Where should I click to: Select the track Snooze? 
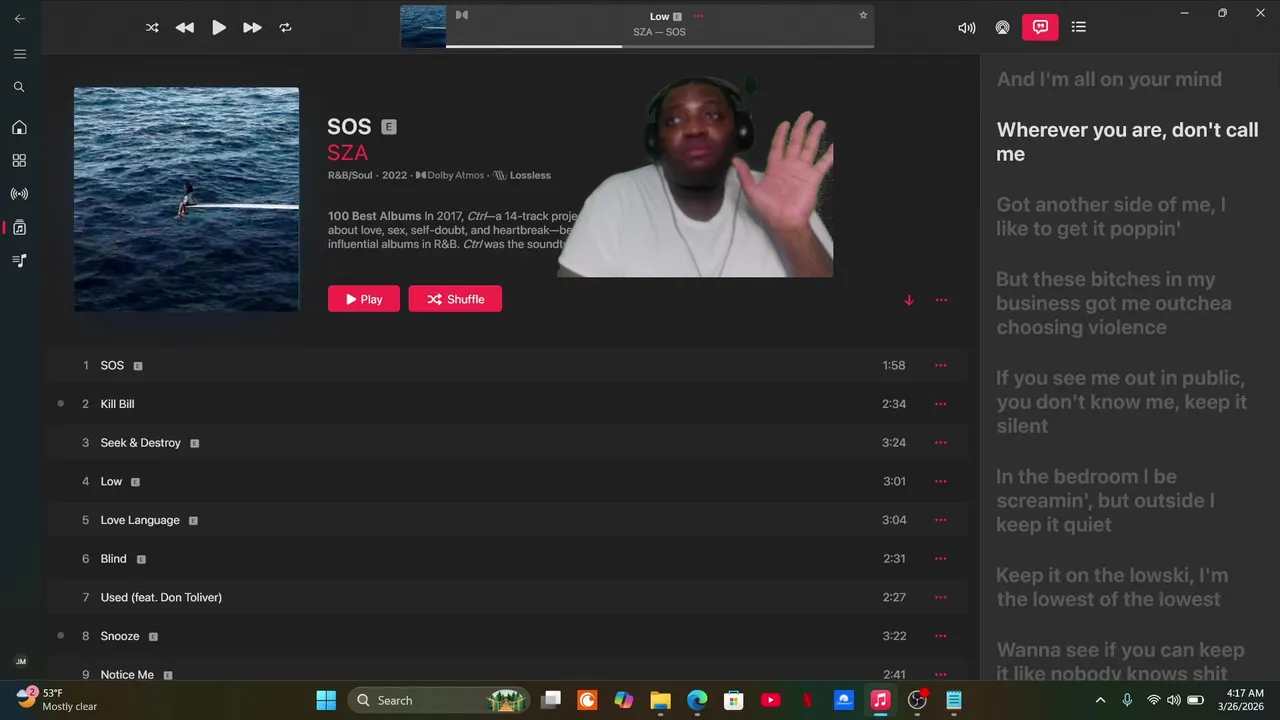pyautogui.click(x=507, y=636)
